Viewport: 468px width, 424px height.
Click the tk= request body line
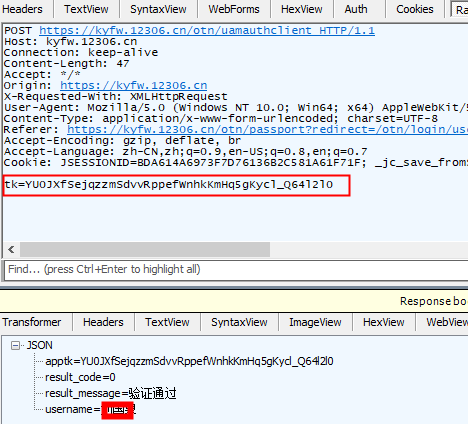tap(169, 184)
